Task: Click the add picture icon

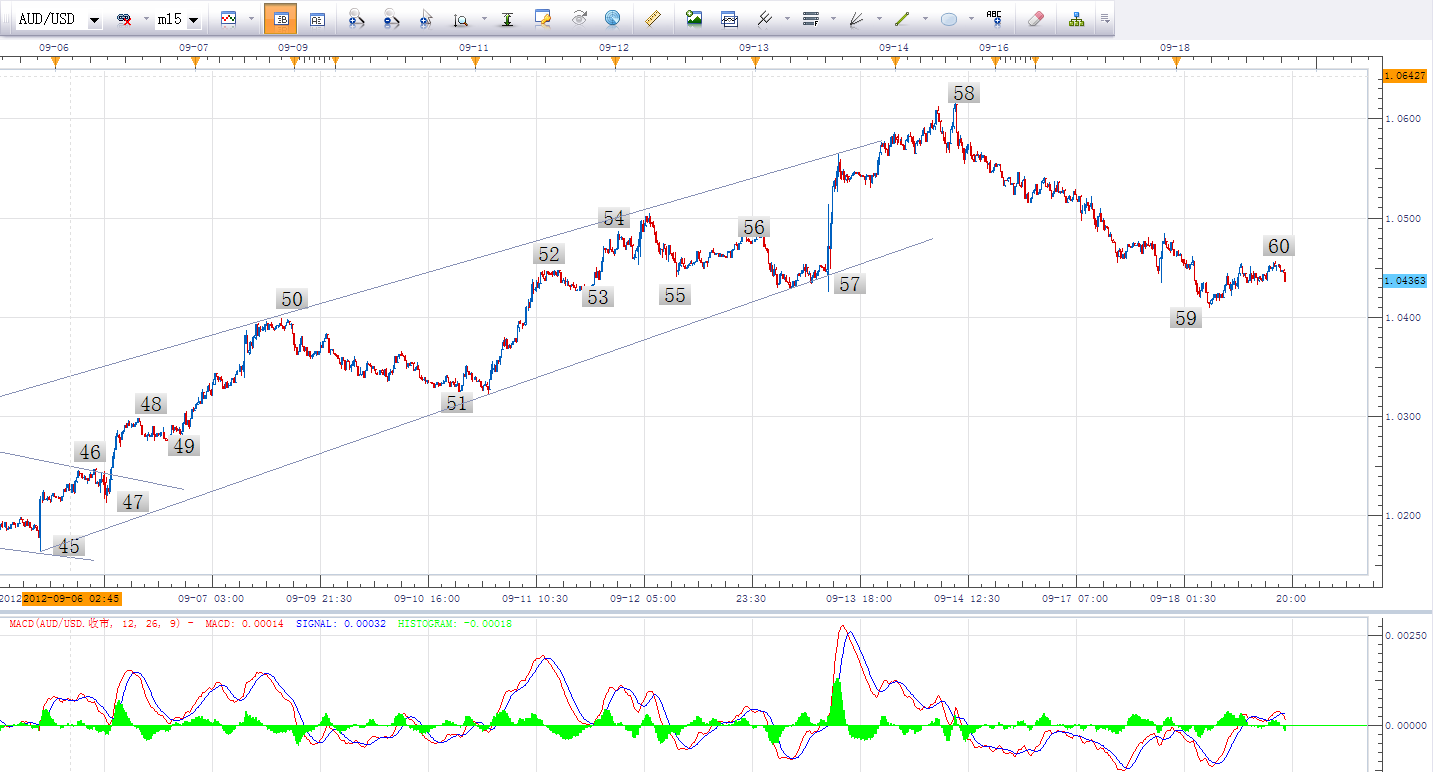Action: (694, 19)
